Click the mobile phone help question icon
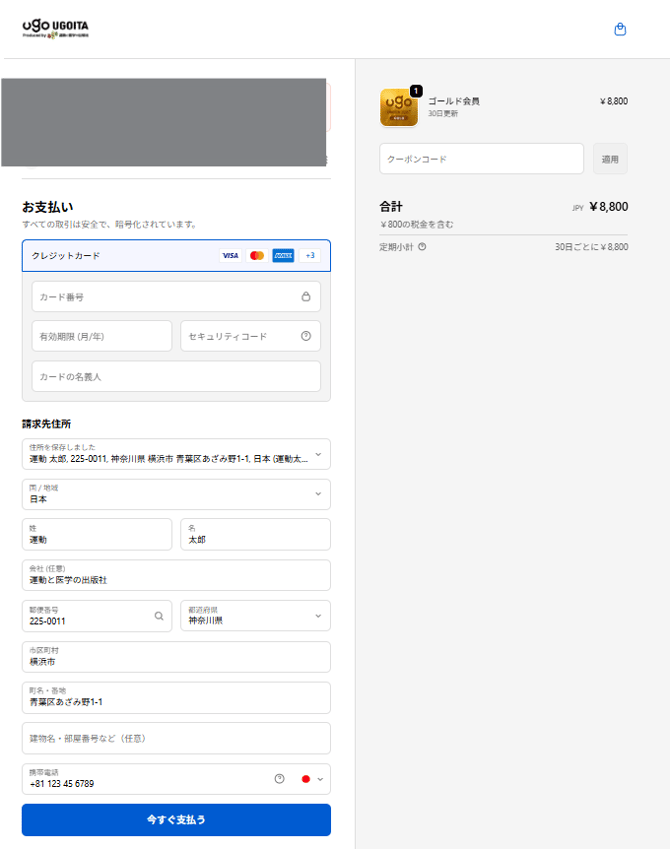 click(279, 779)
